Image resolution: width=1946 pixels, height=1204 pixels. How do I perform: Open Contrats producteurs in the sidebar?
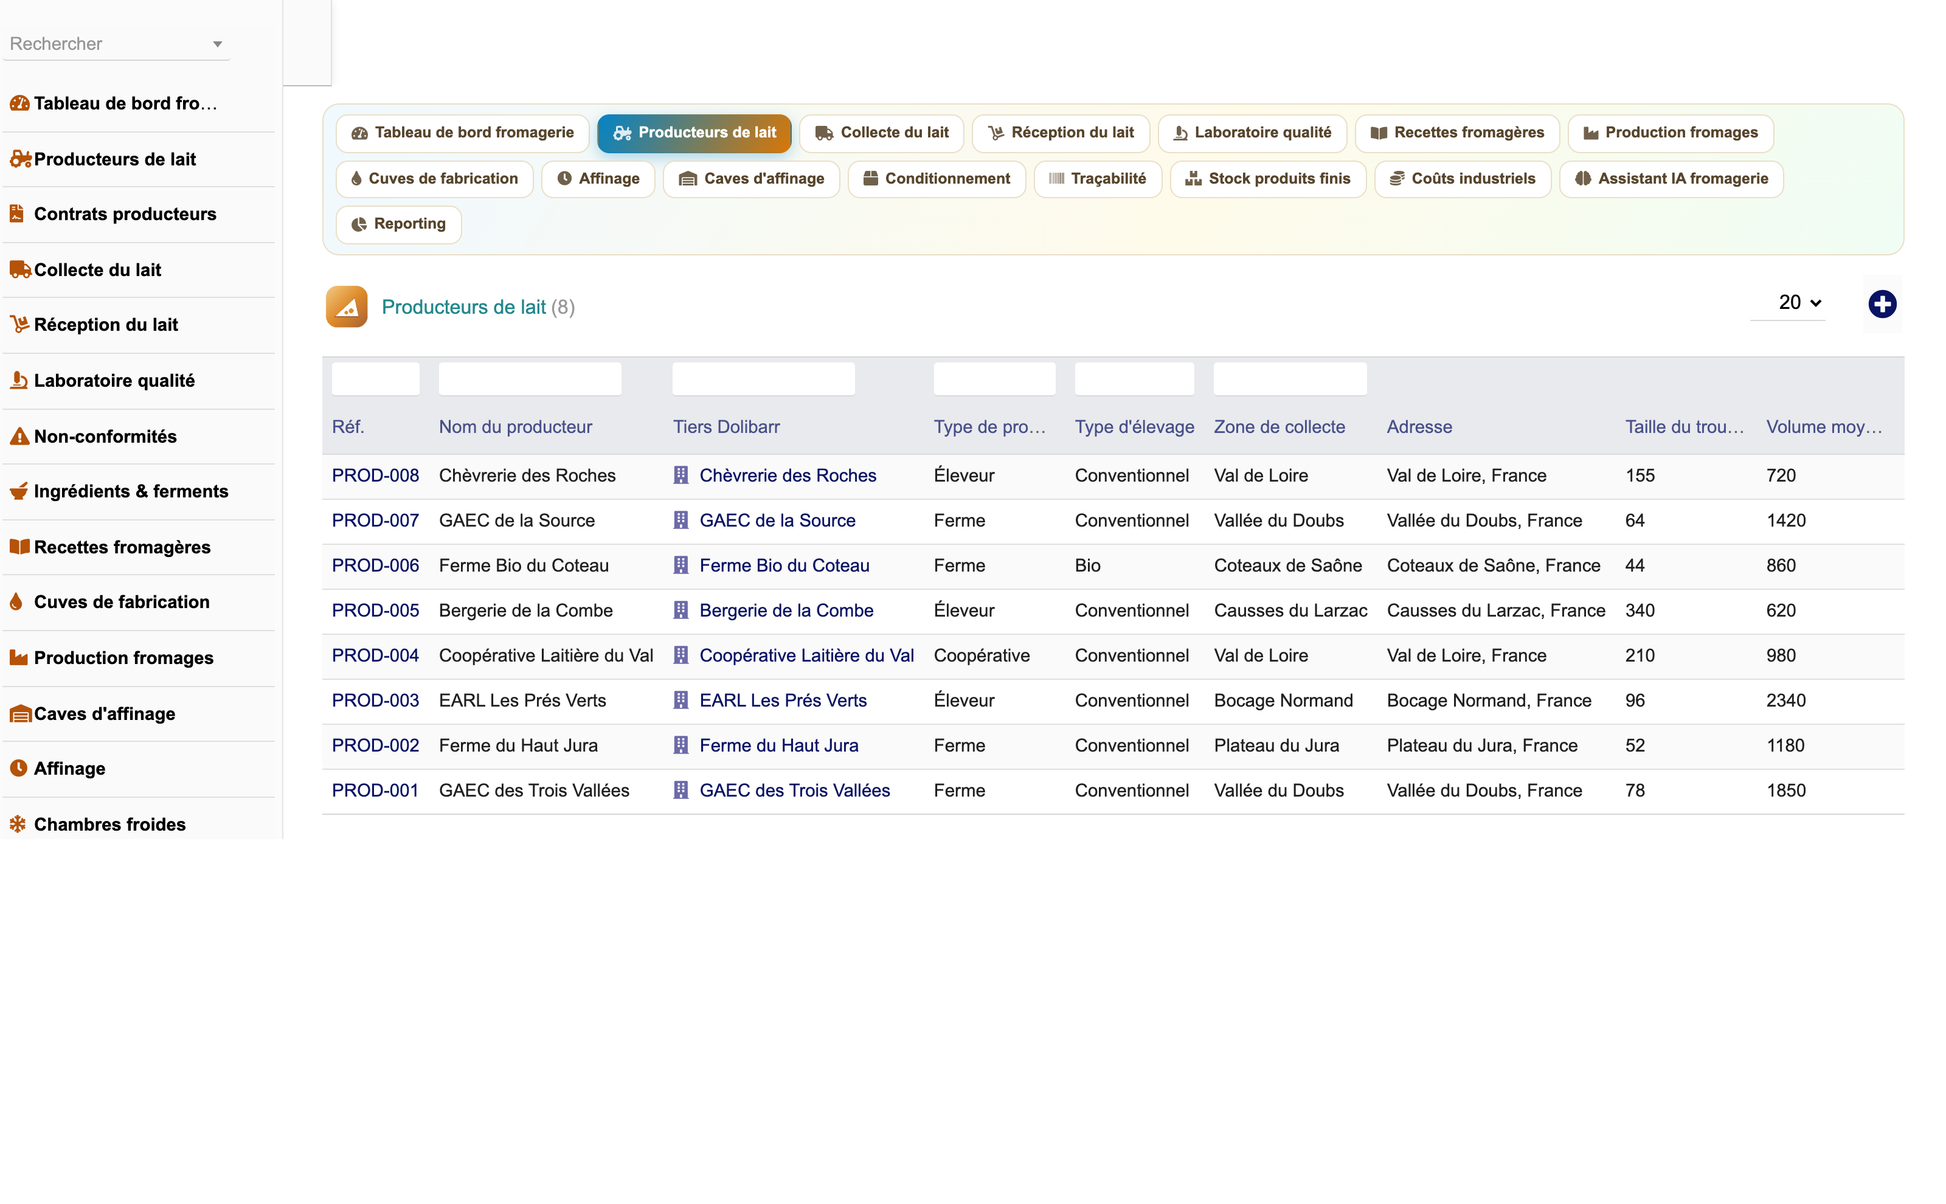125,214
